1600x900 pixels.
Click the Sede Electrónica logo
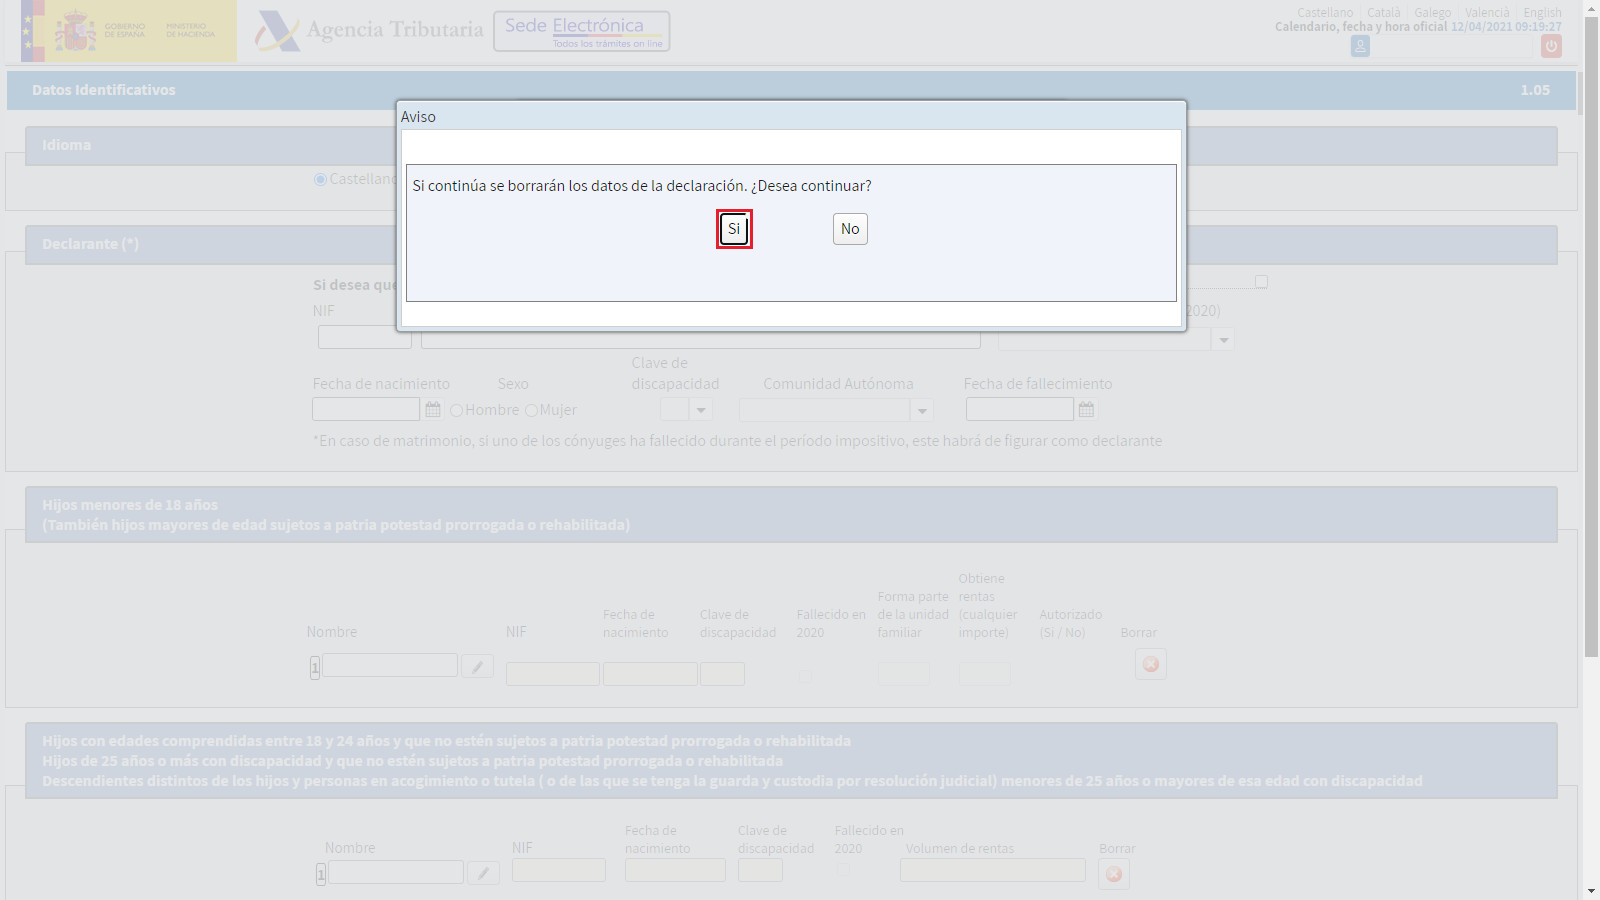tap(582, 31)
